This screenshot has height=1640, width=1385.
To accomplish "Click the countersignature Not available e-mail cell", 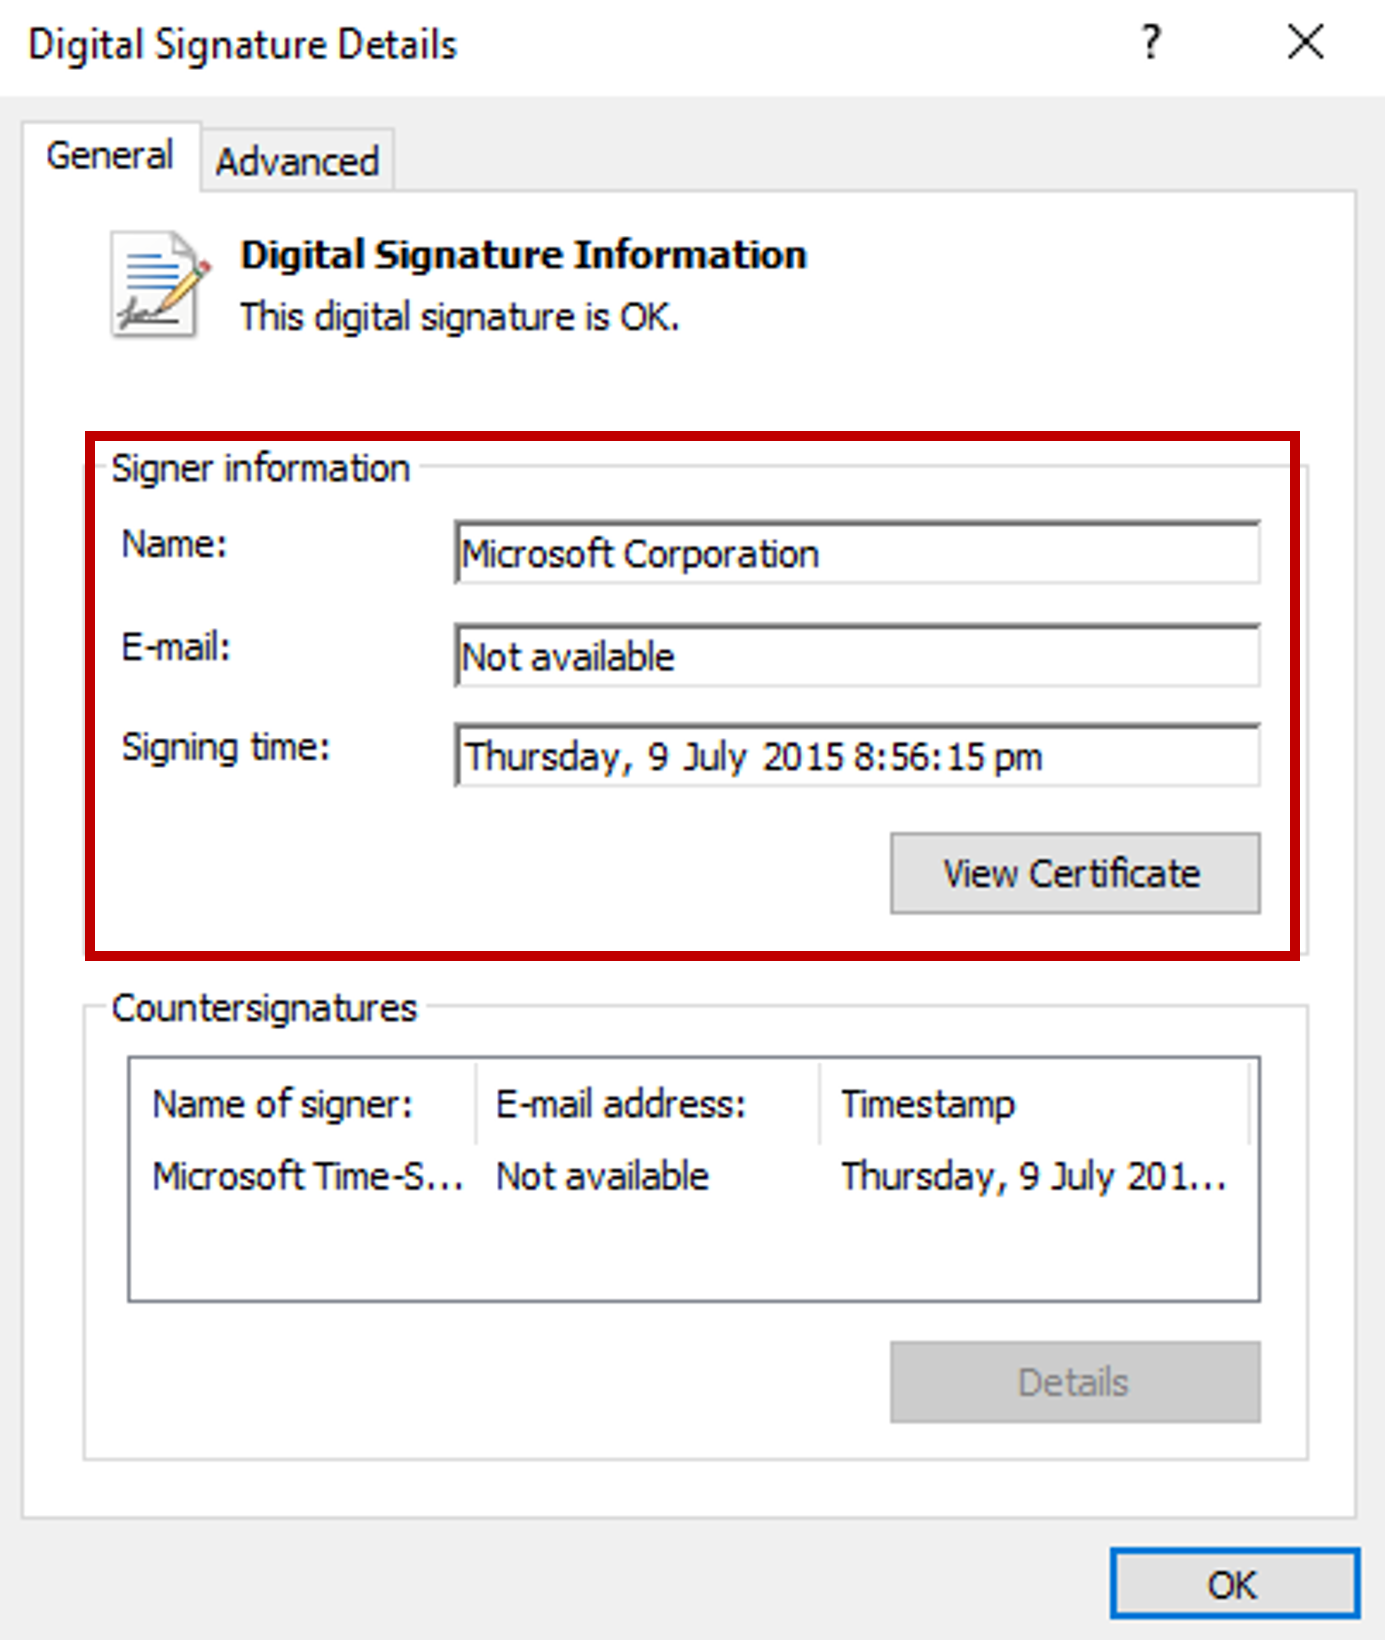I will point(602,1176).
